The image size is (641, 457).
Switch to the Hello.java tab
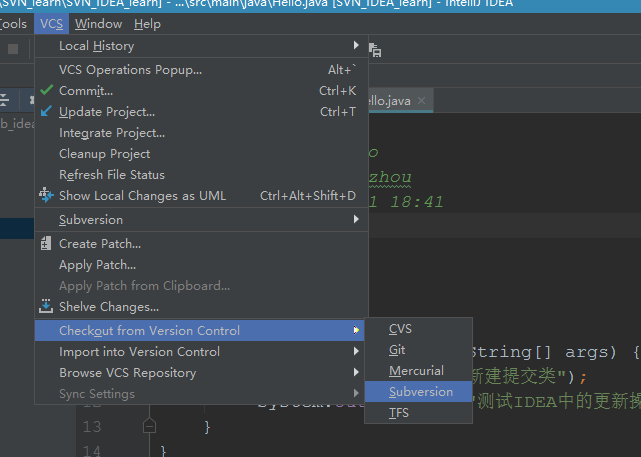[401, 101]
